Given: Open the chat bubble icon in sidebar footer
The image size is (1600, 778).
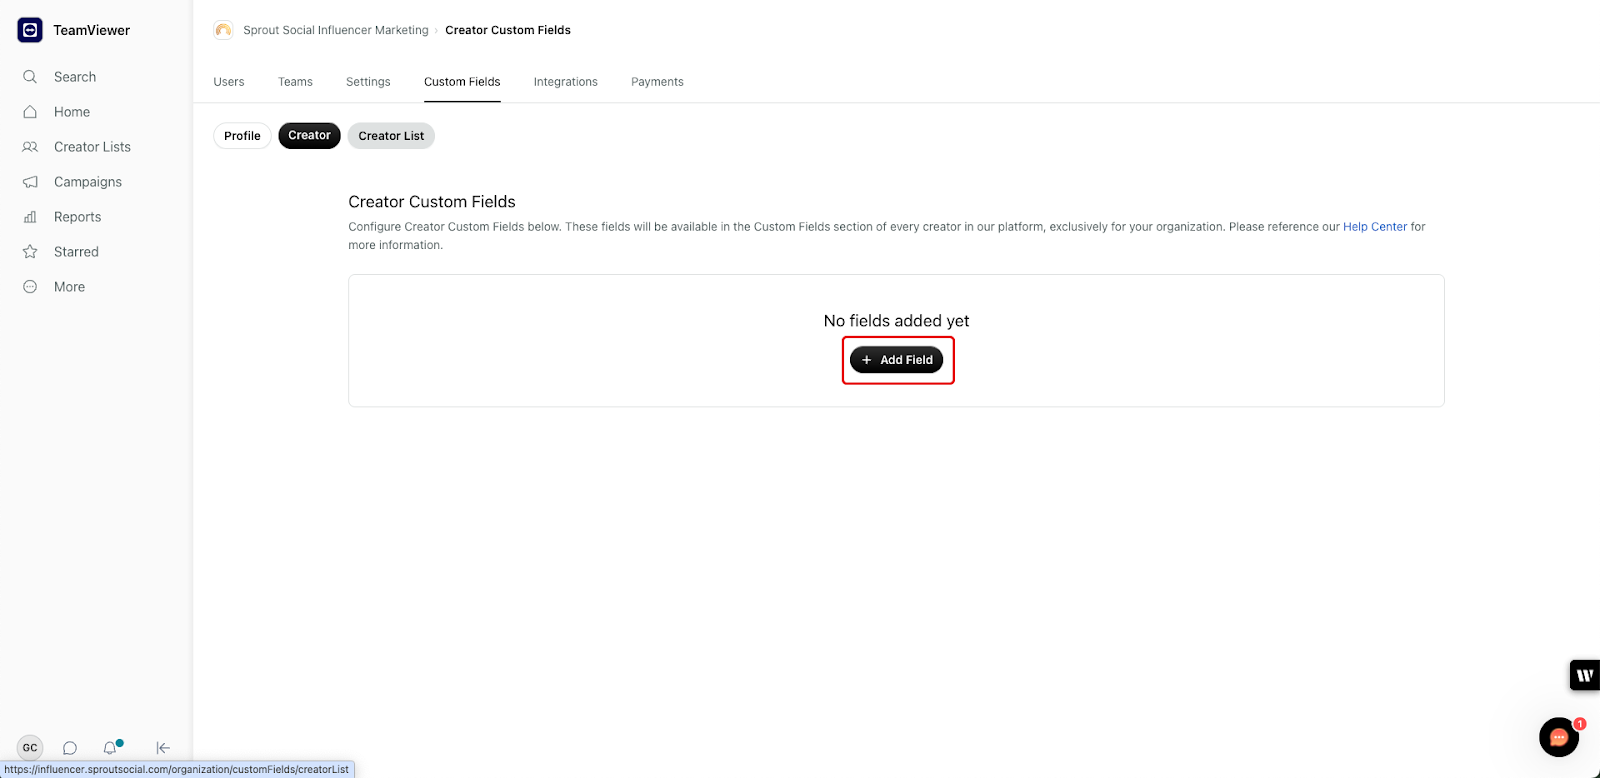Looking at the screenshot, I should pyautogui.click(x=70, y=748).
